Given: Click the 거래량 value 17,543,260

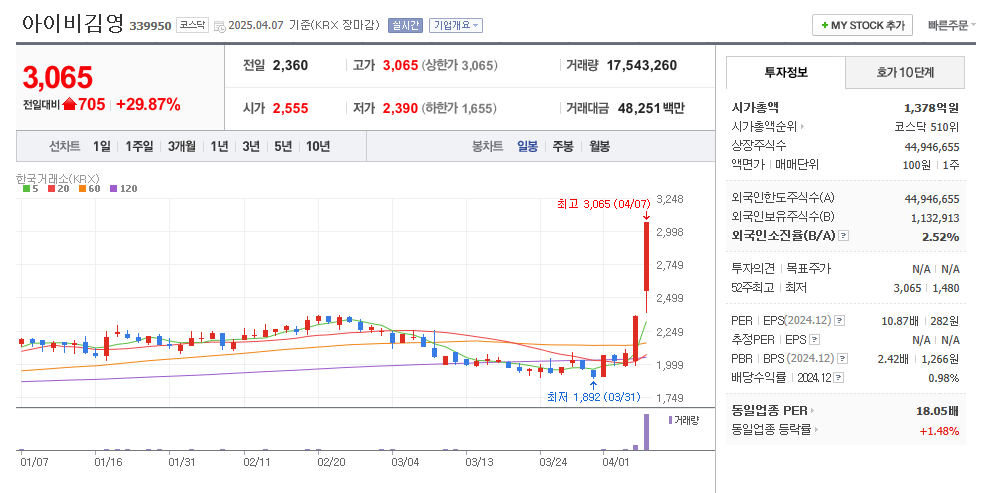Looking at the screenshot, I should (x=641, y=65).
